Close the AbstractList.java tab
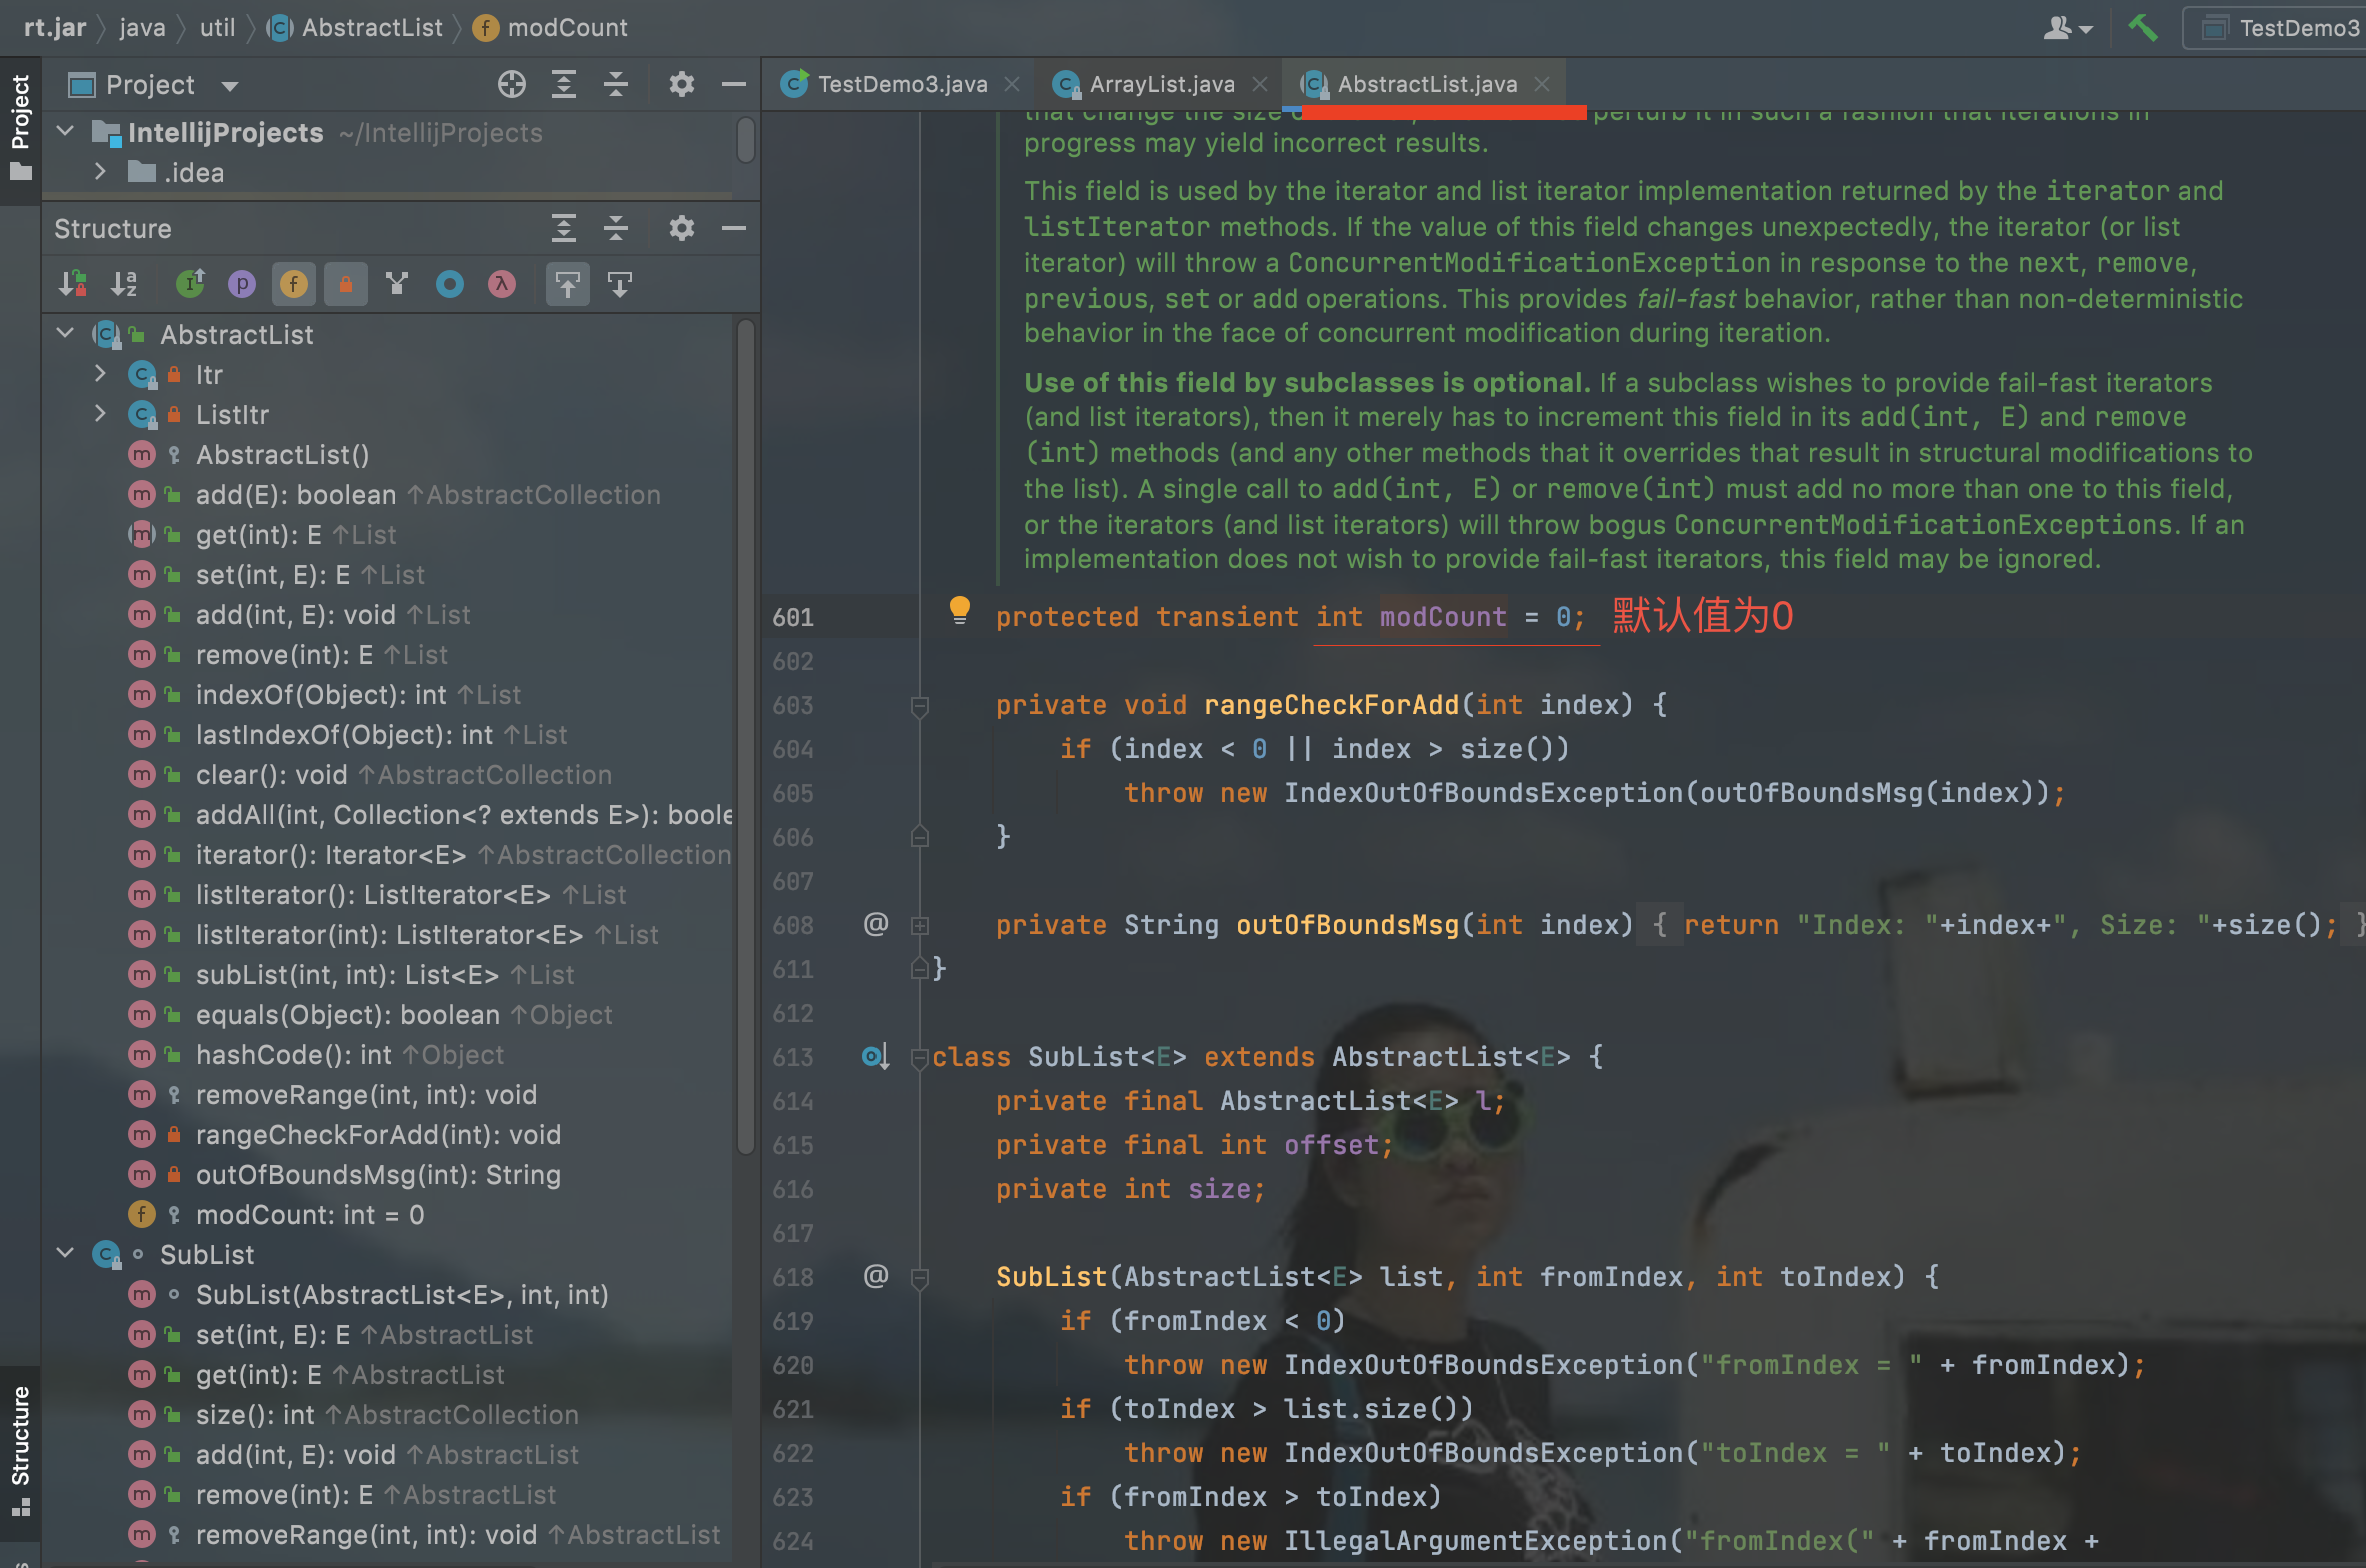Screen dimensions: 2366x1568 pos(1542,84)
